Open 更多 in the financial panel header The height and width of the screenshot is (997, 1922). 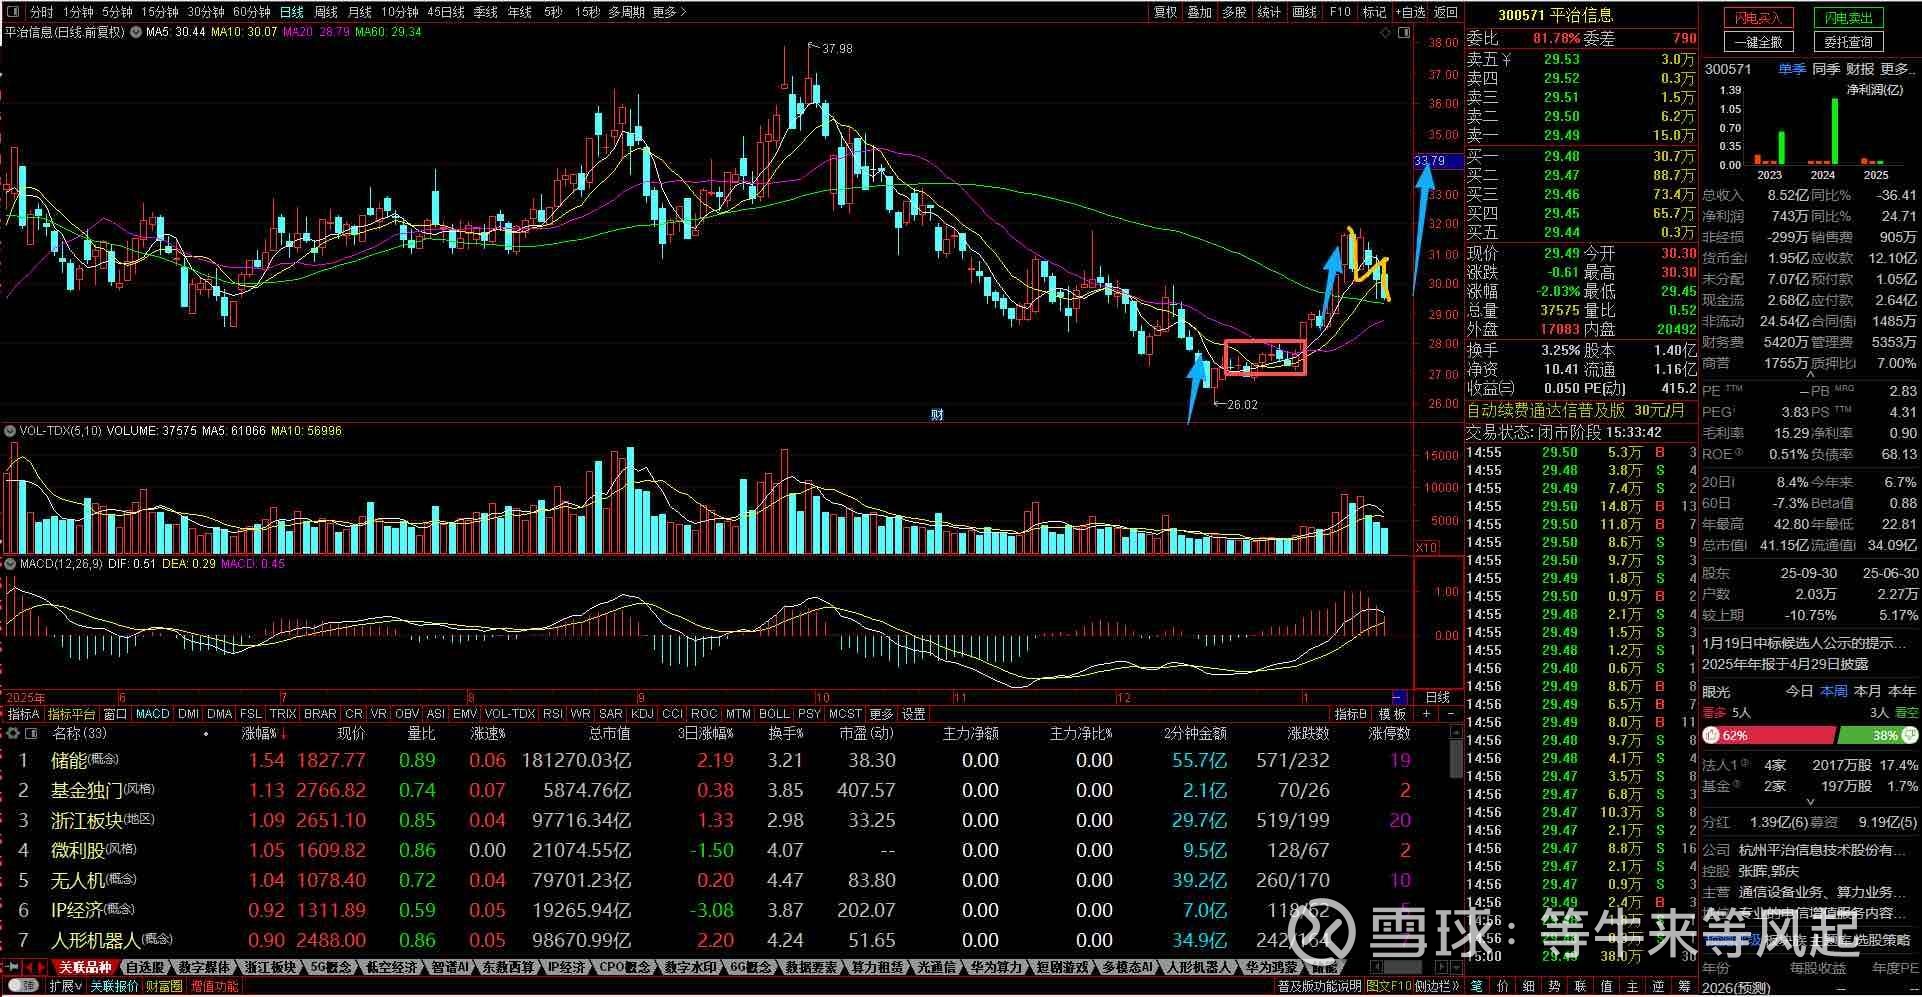1898,69
